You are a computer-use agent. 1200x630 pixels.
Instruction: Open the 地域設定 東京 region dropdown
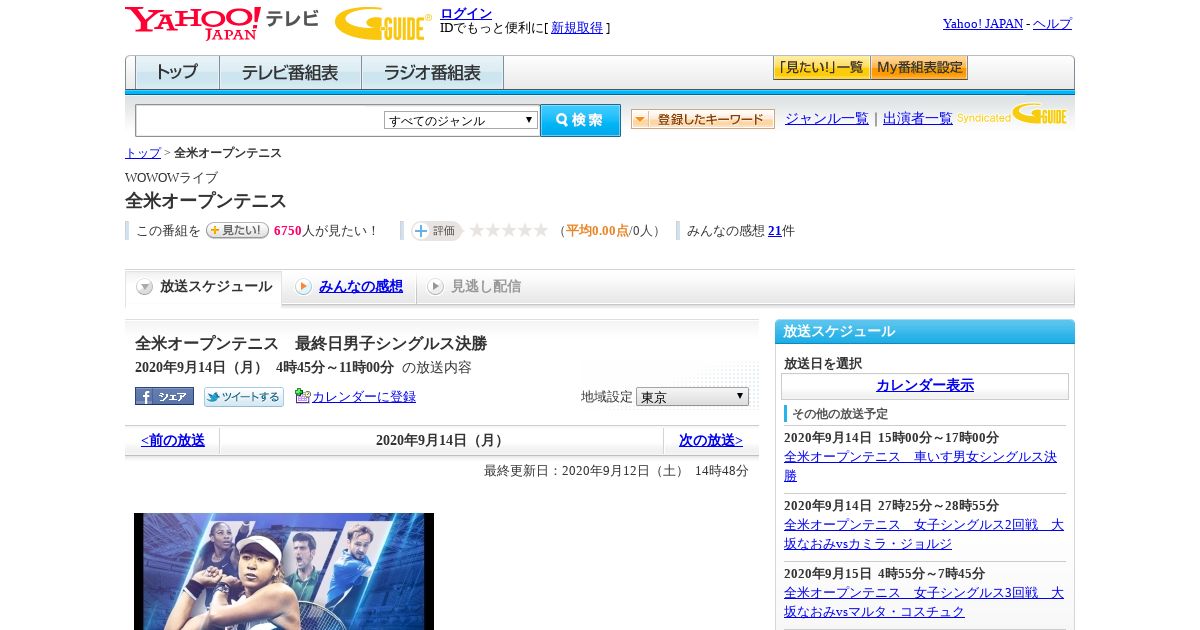(692, 397)
